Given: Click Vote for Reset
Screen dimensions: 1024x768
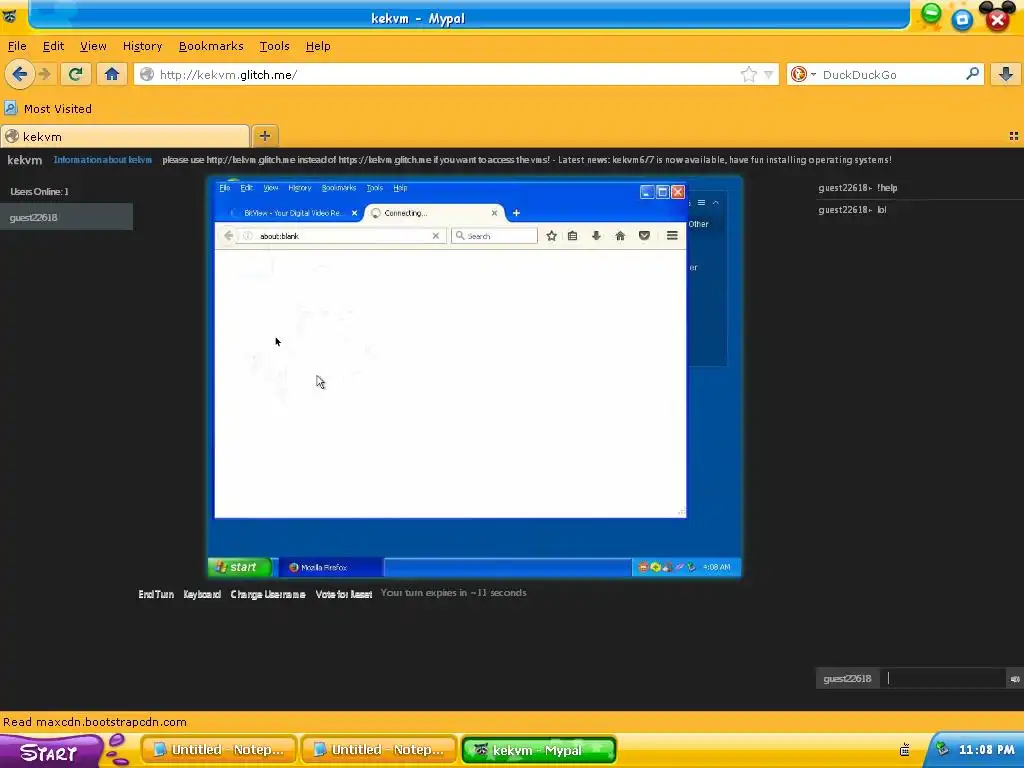Looking at the screenshot, I should click(344, 594).
